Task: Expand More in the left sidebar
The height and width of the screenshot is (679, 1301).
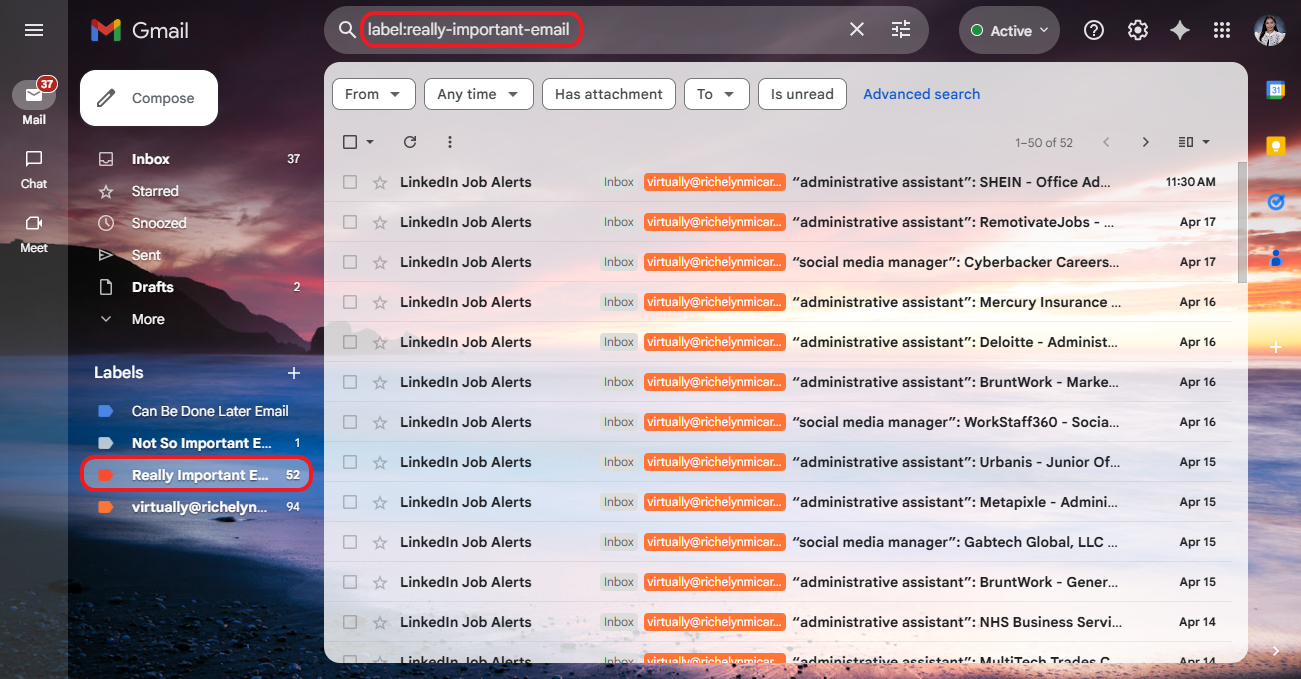Action: point(148,319)
